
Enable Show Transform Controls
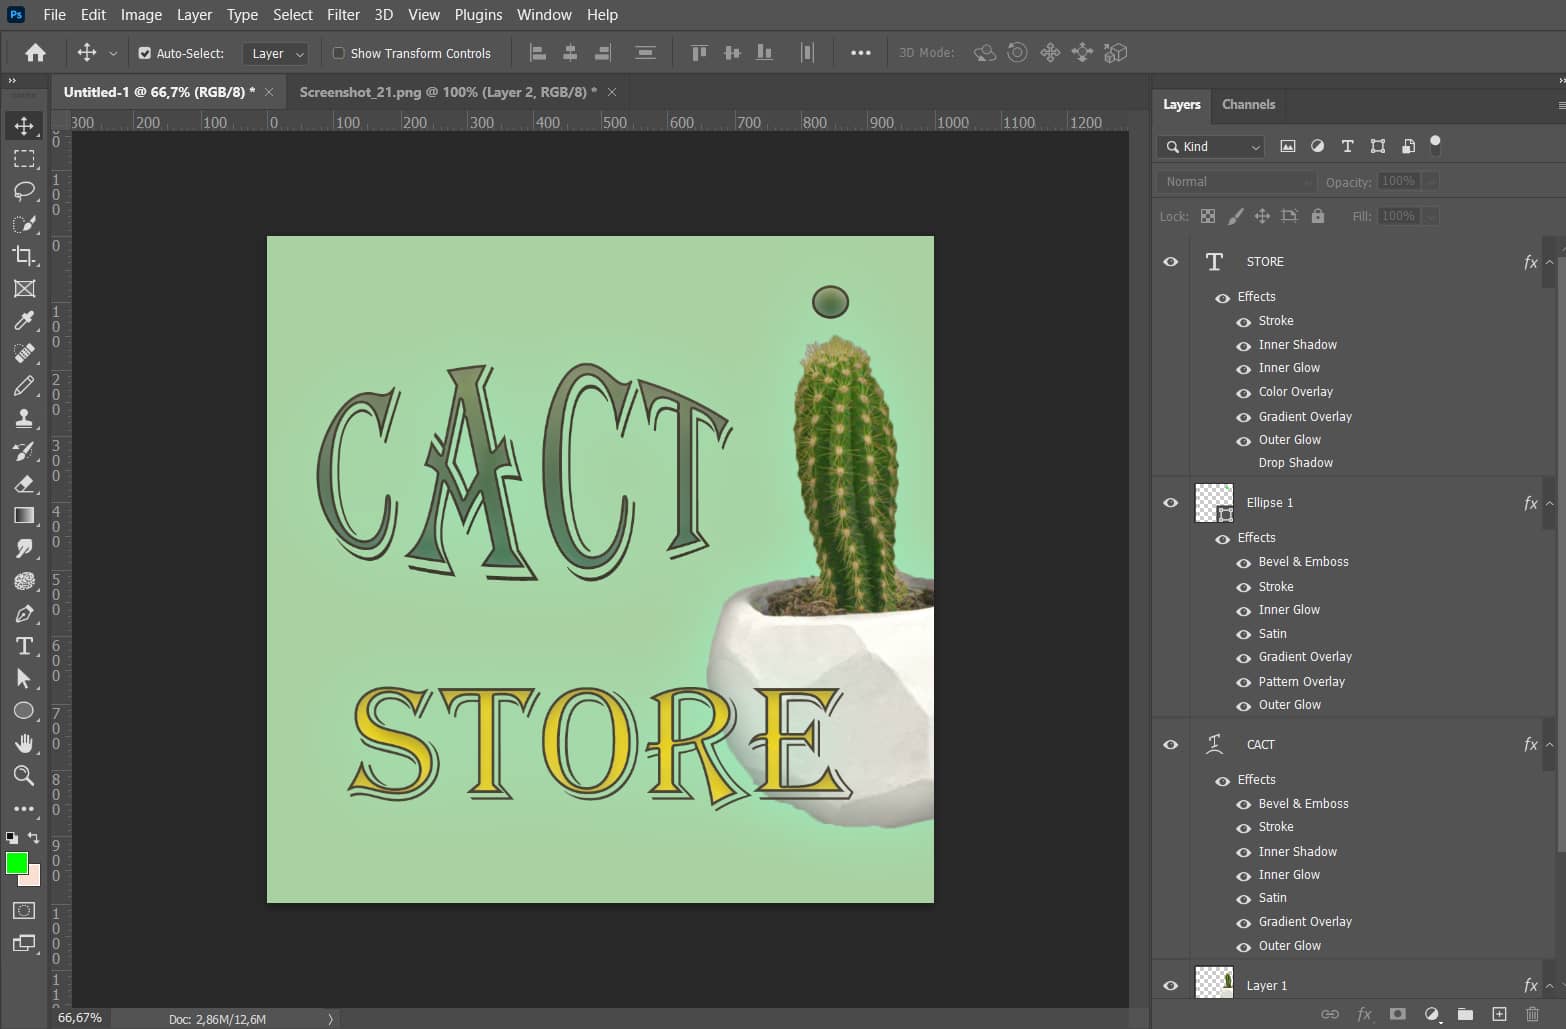(x=338, y=53)
